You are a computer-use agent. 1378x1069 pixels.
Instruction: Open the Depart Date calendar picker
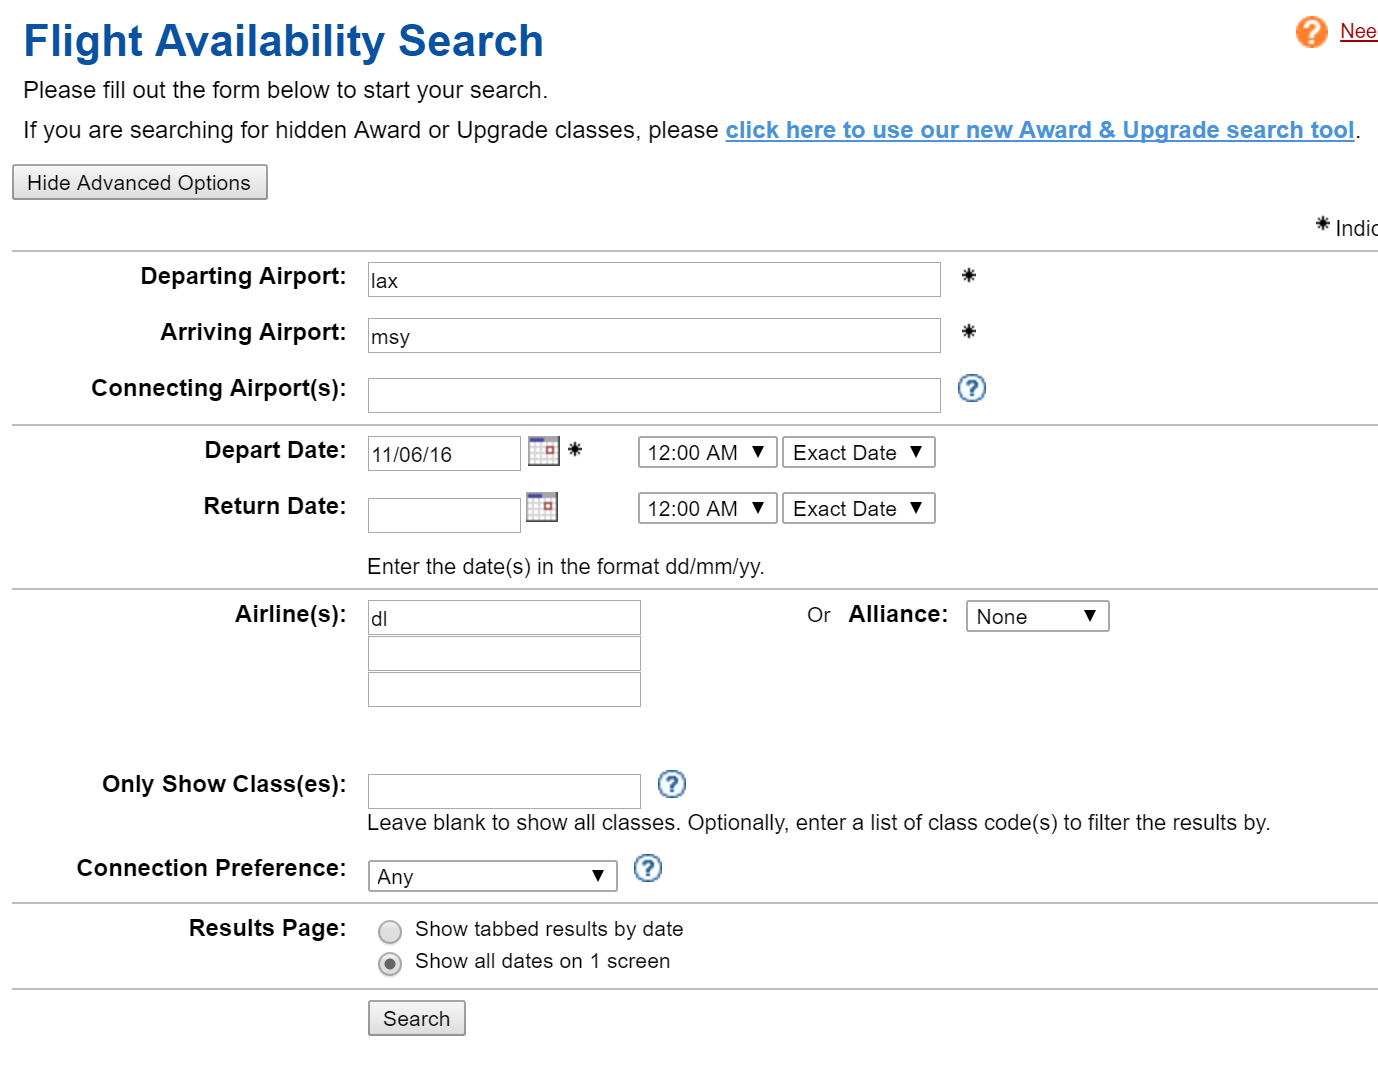tap(543, 451)
